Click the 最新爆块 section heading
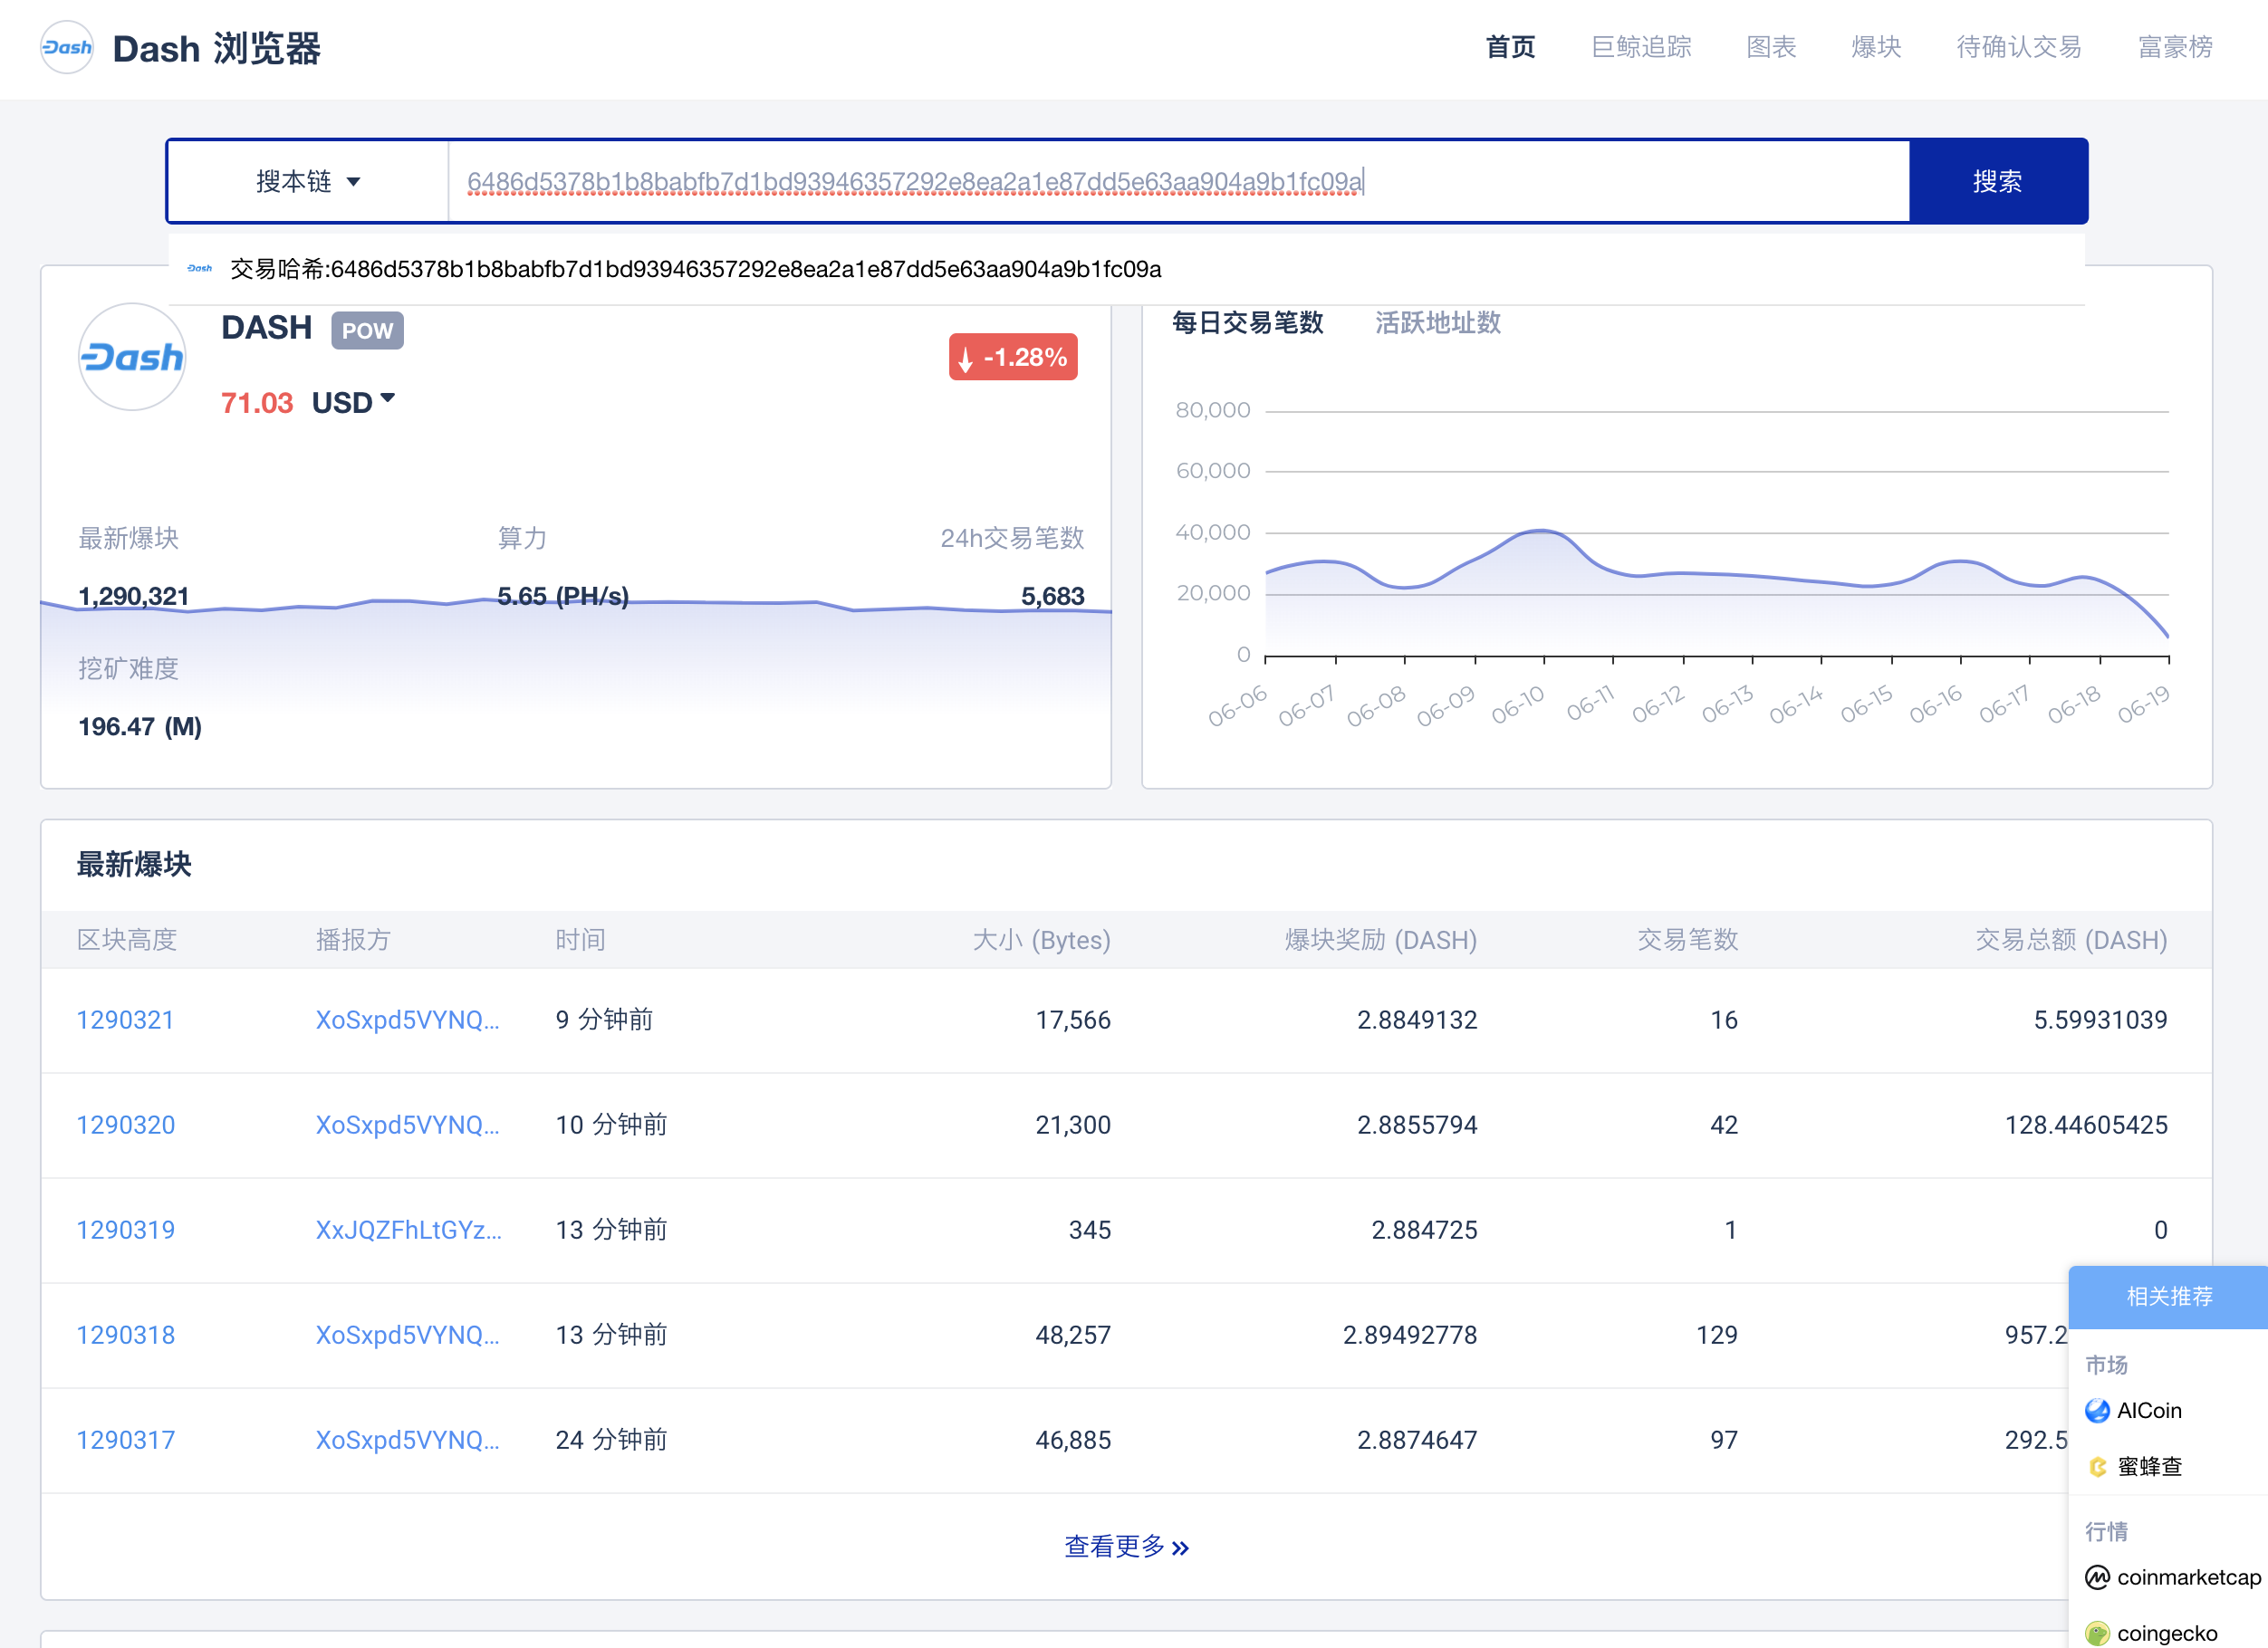This screenshot has width=2268, height=1648. tap(134, 864)
